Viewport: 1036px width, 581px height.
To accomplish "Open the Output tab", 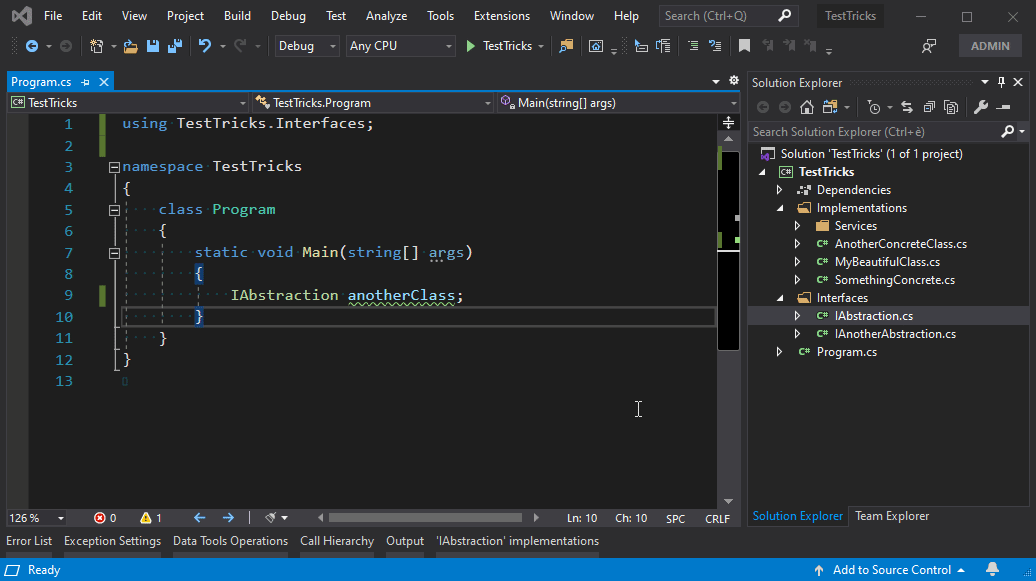I will click(x=405, y=541).
